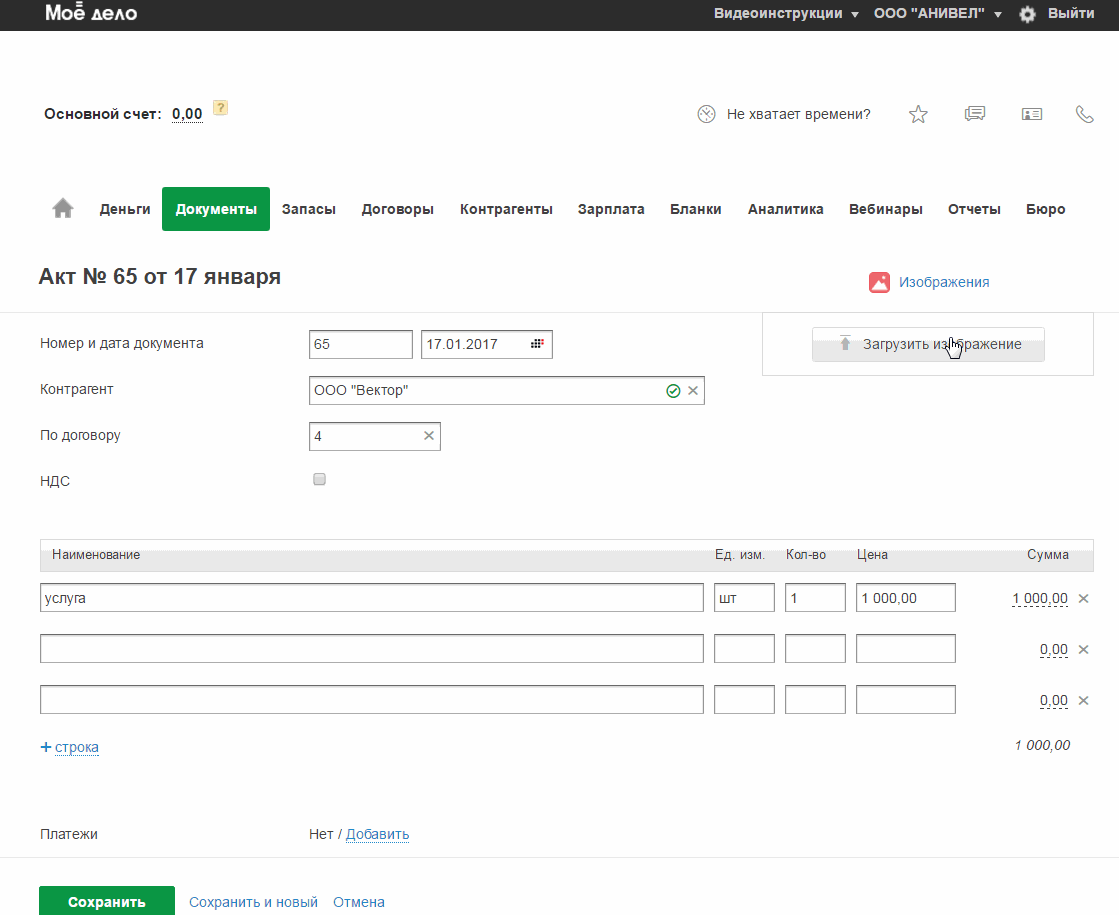The height and width of the screenshot is (915, 1119).
Task: Open the chat messages icon
Action: (975, 114)
